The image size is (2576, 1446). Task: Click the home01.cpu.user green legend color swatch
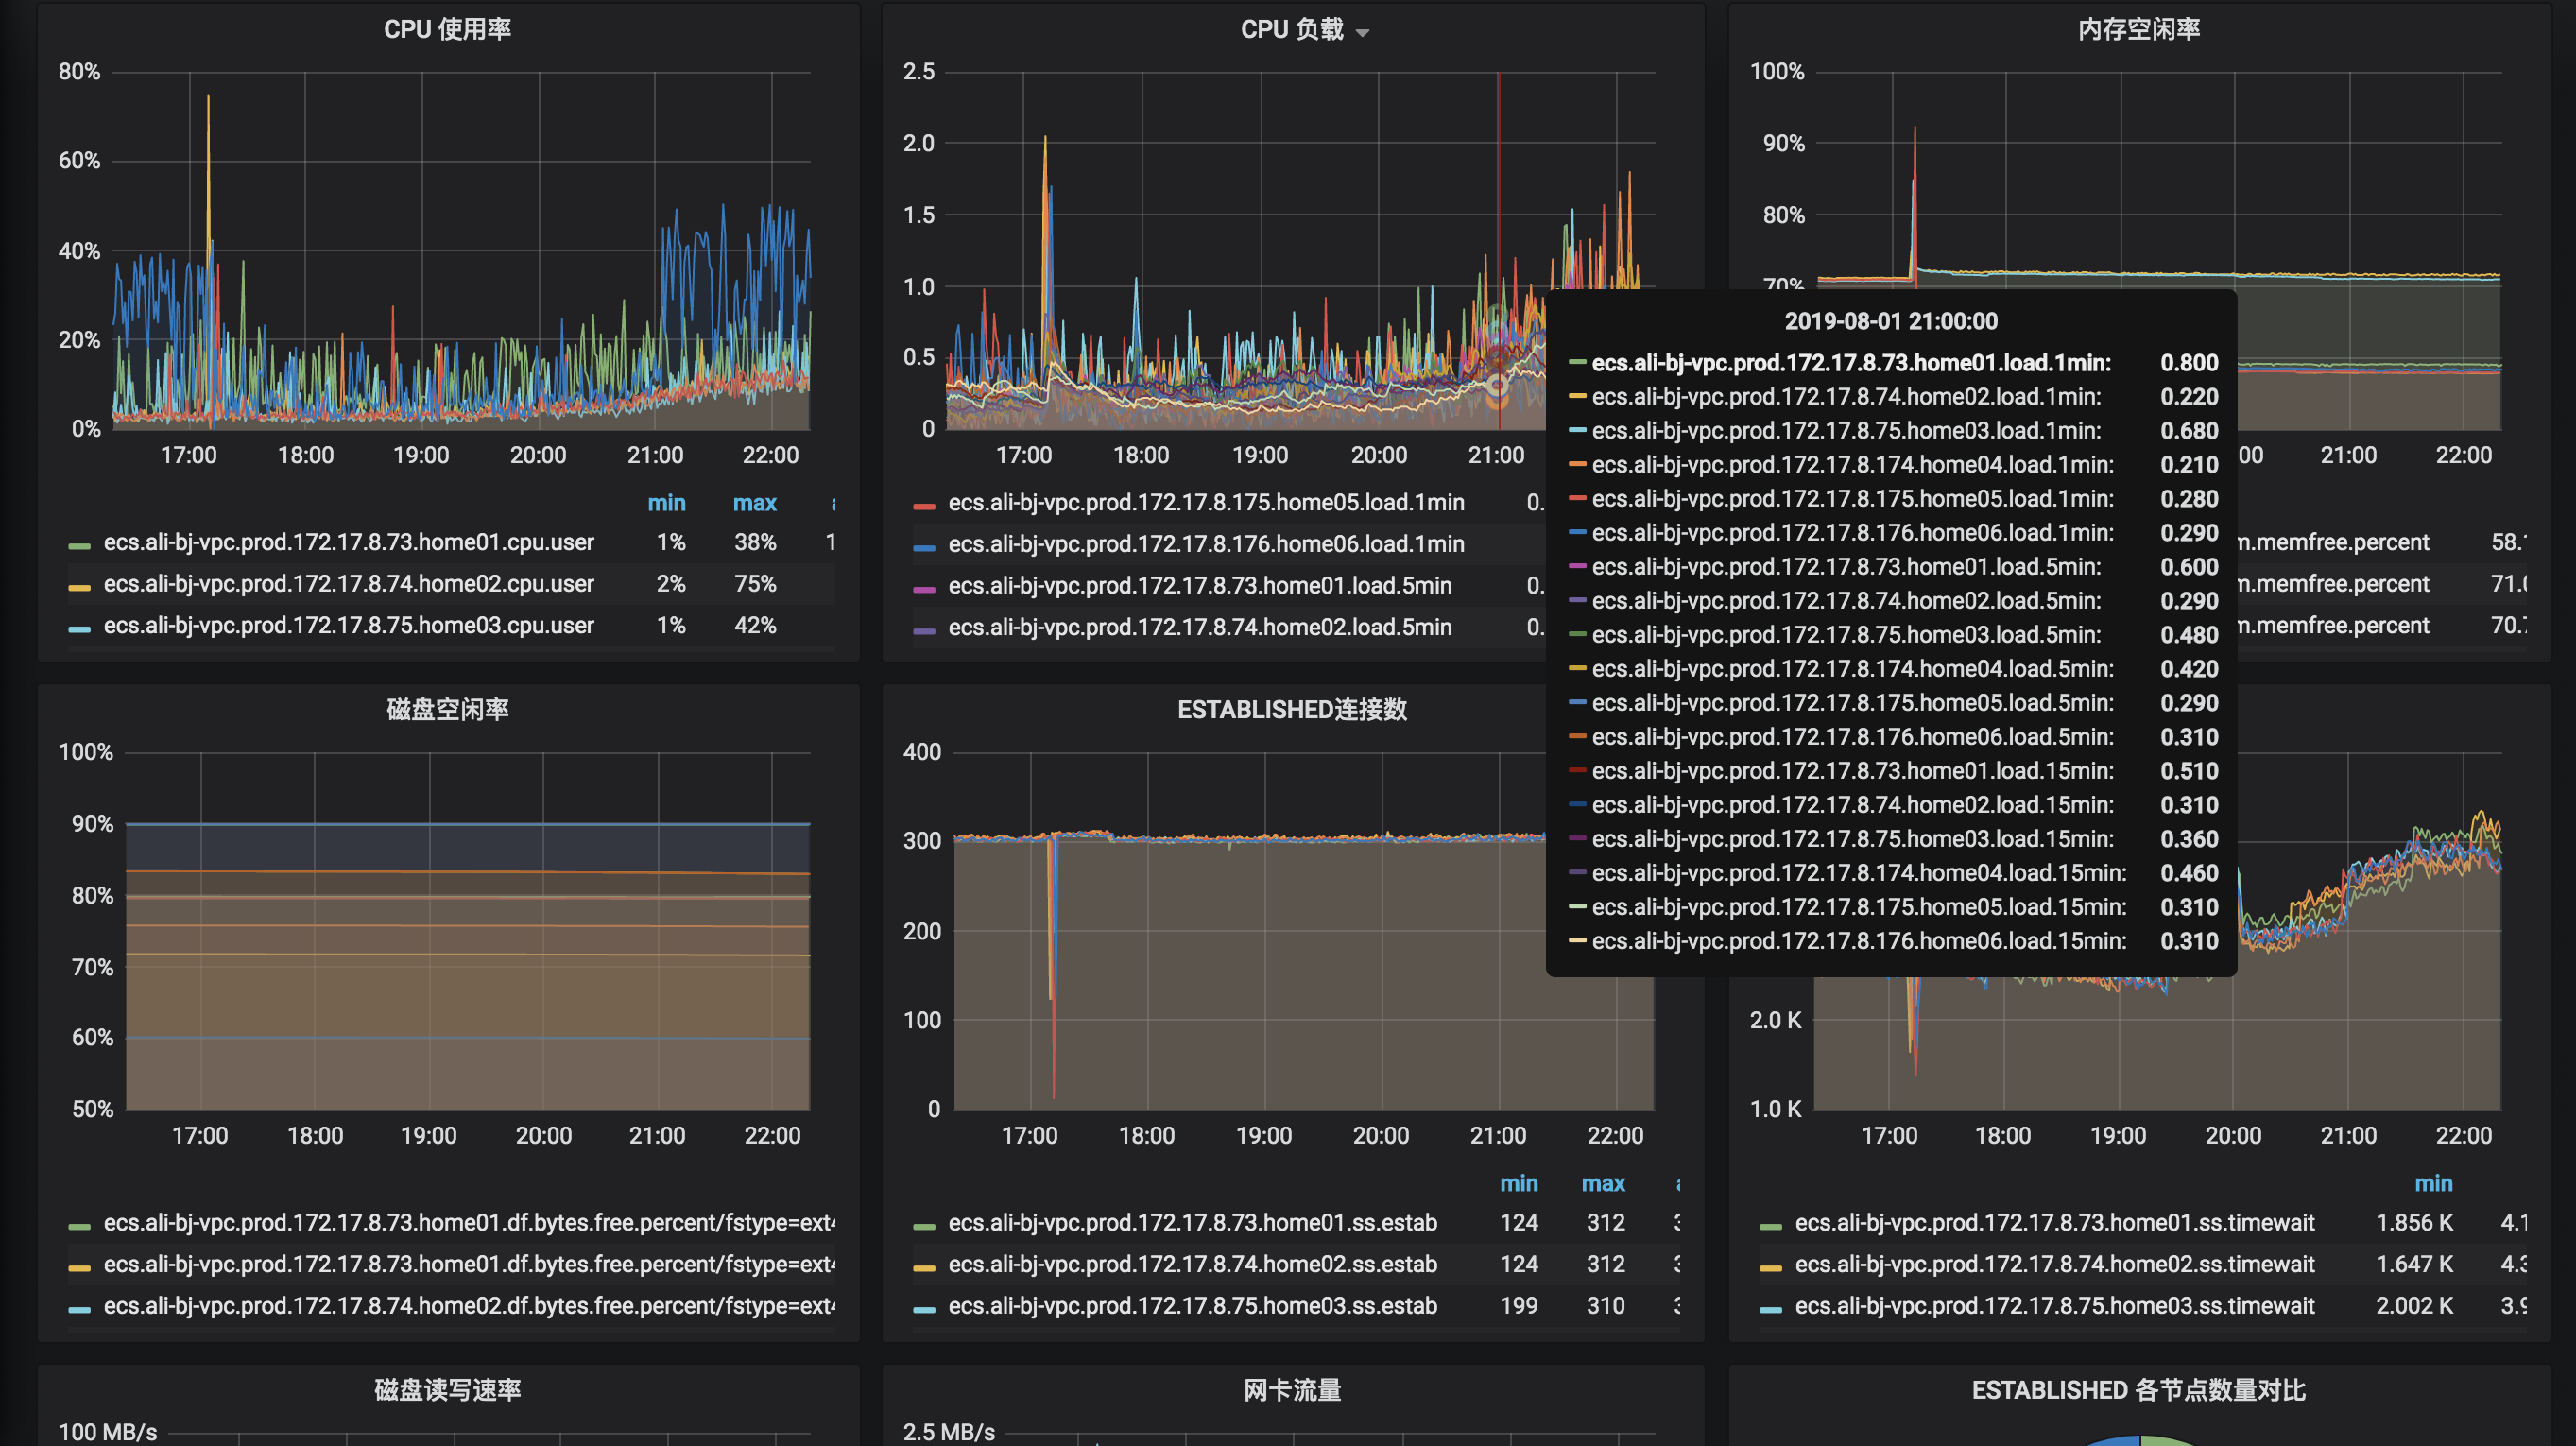point(79,546)
